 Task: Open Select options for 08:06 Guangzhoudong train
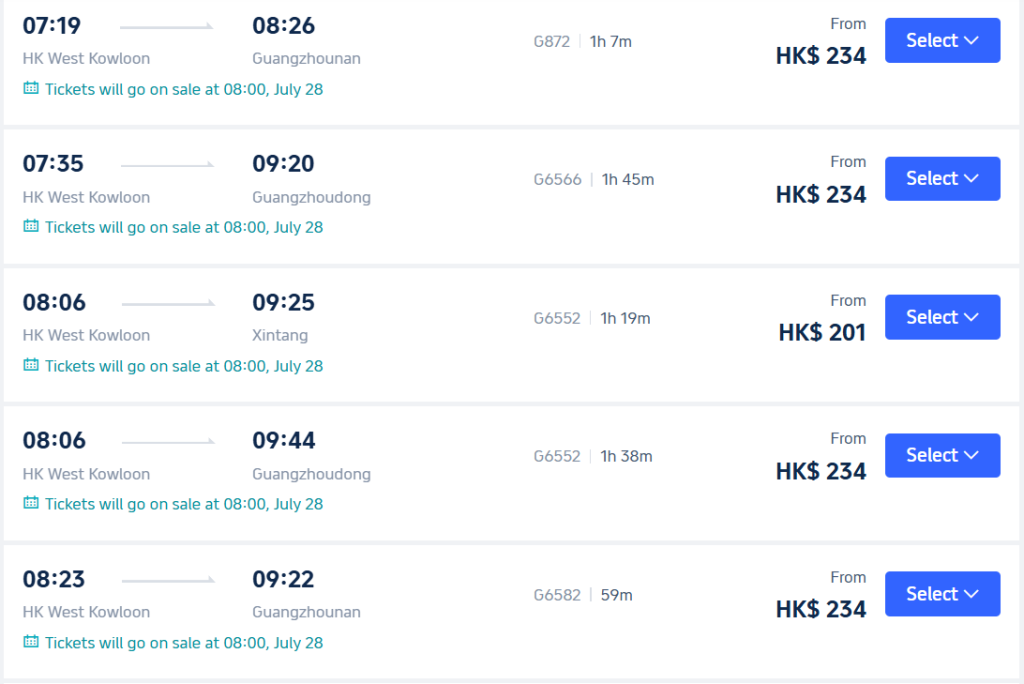942,455
